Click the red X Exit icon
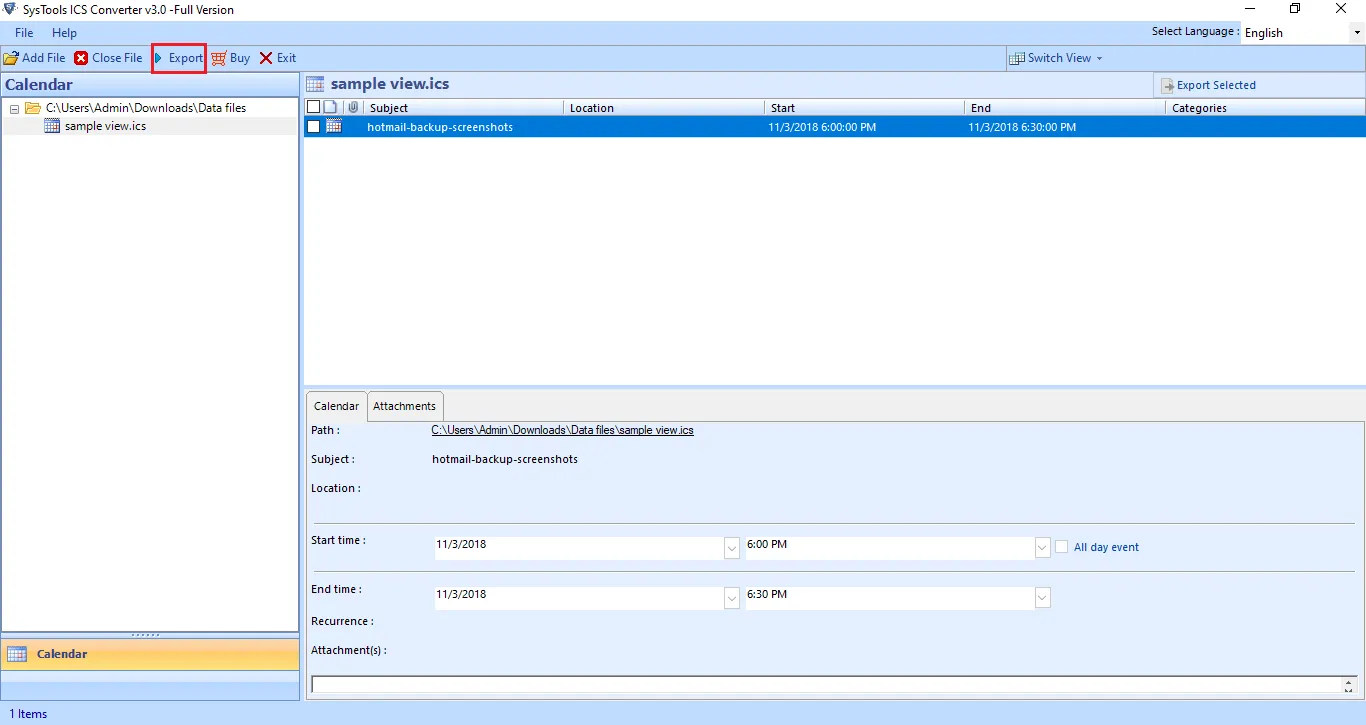This screenshot has height=725, width=1366. 266,58
